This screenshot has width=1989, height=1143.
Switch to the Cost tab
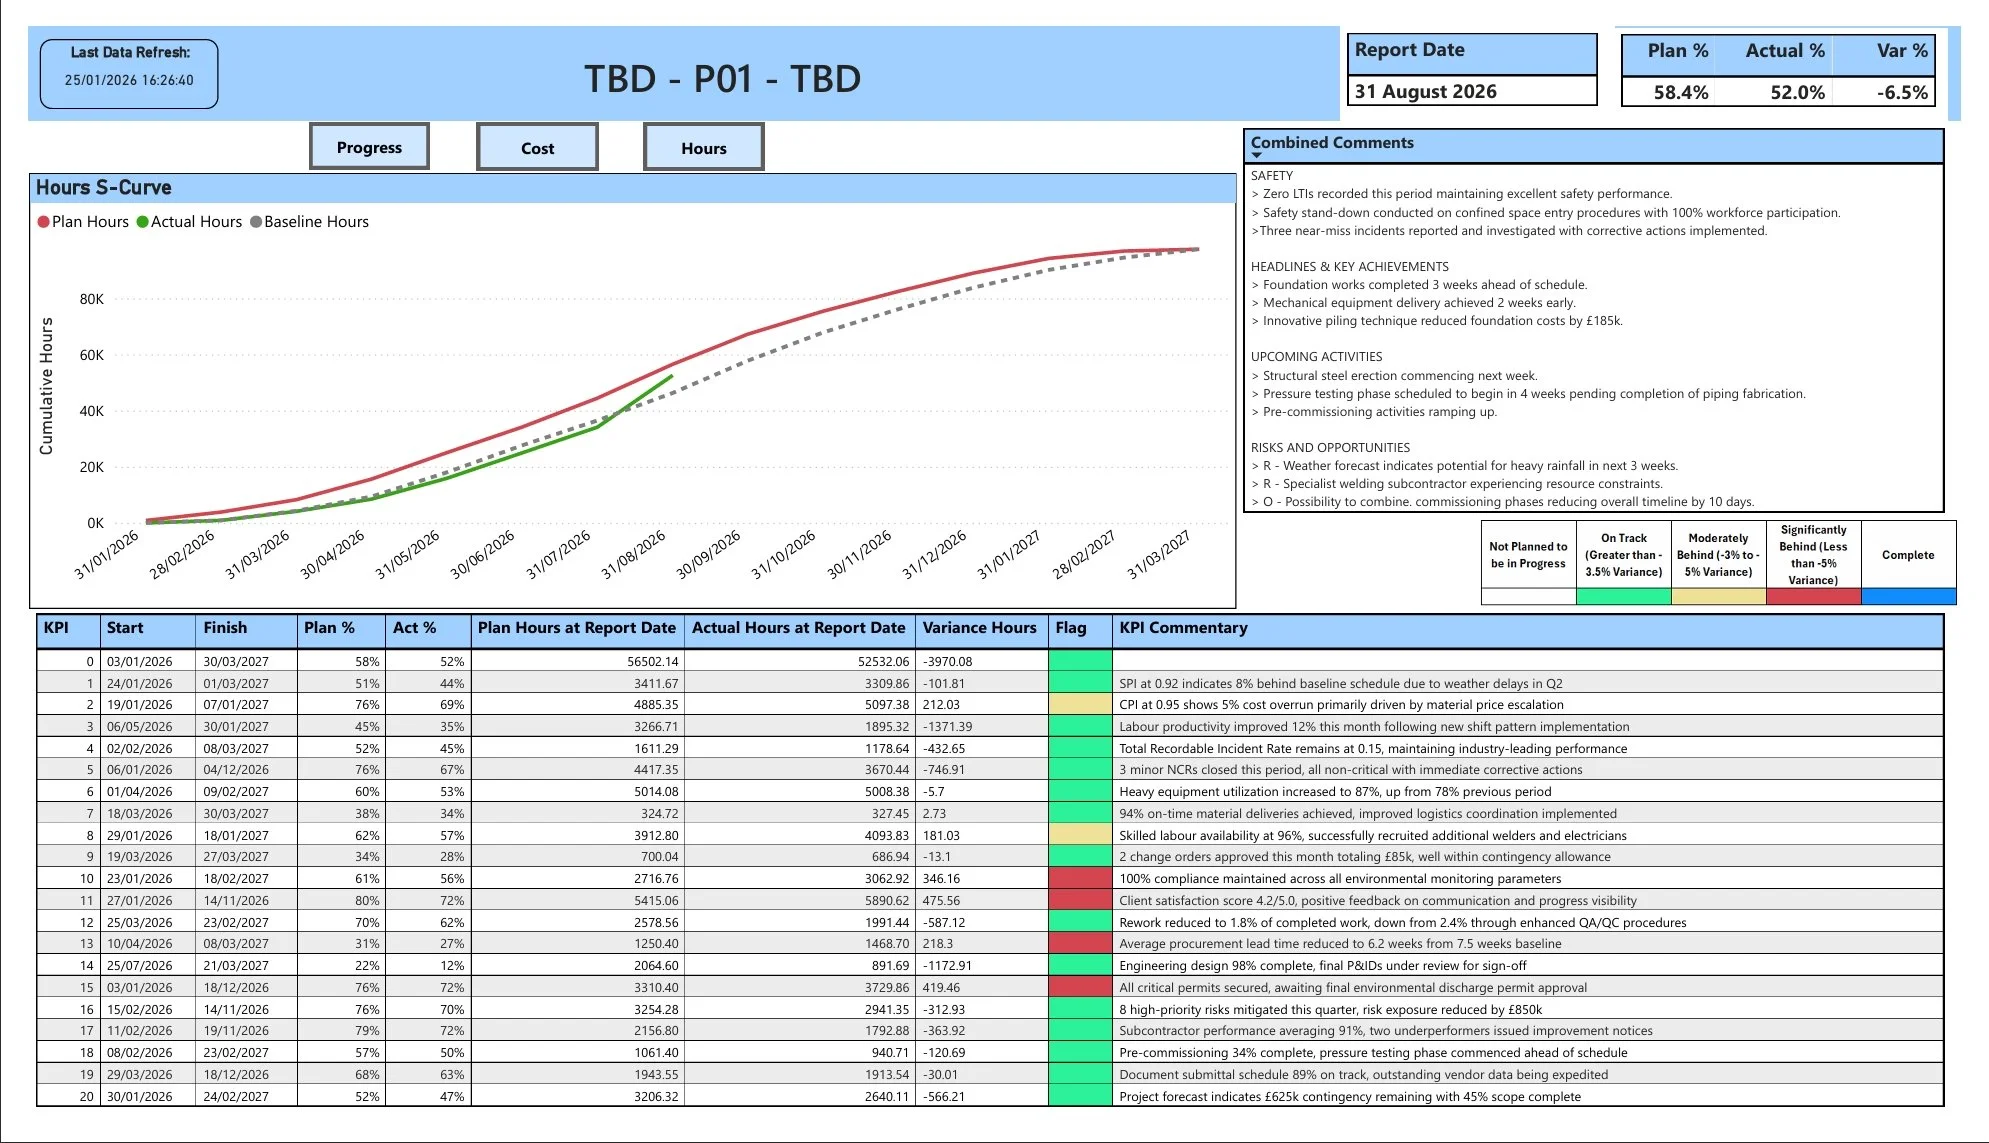click(x=537, y=146)
